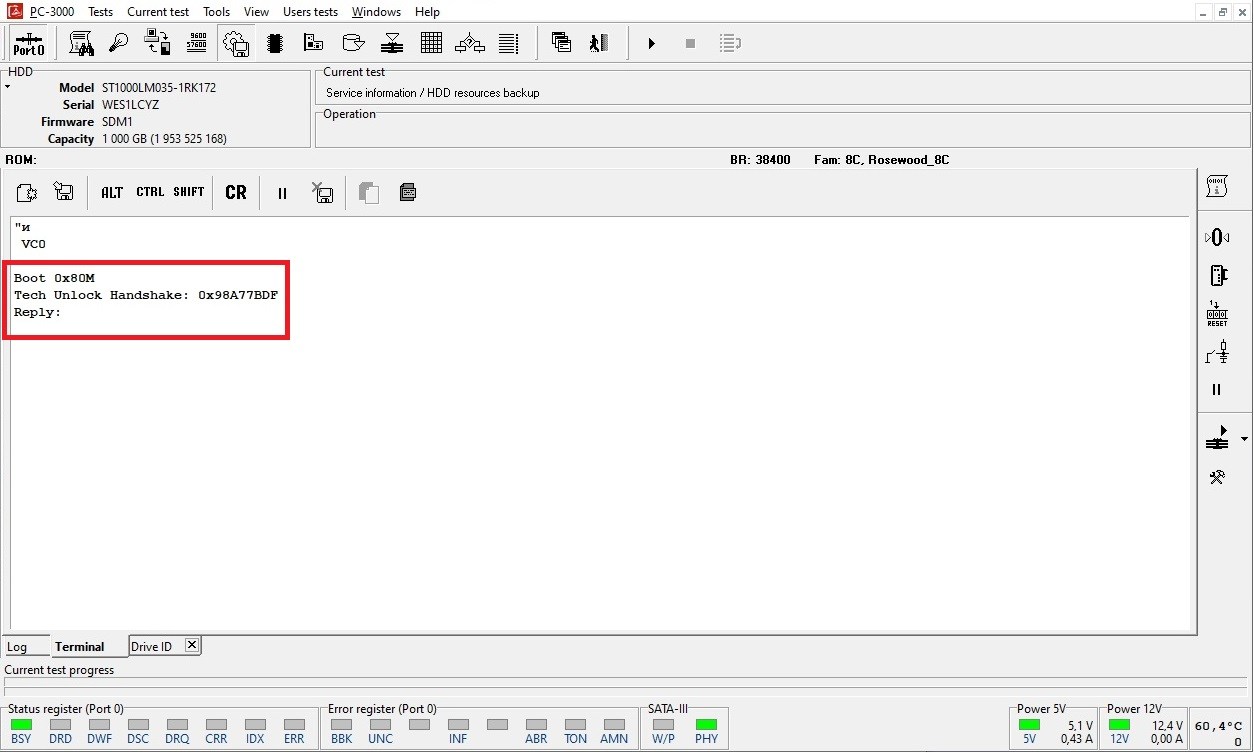This screenshot has width=1254, height=752.
Task: Click the flowchart question-mark toolbar icon
Action: coord(469,43)
